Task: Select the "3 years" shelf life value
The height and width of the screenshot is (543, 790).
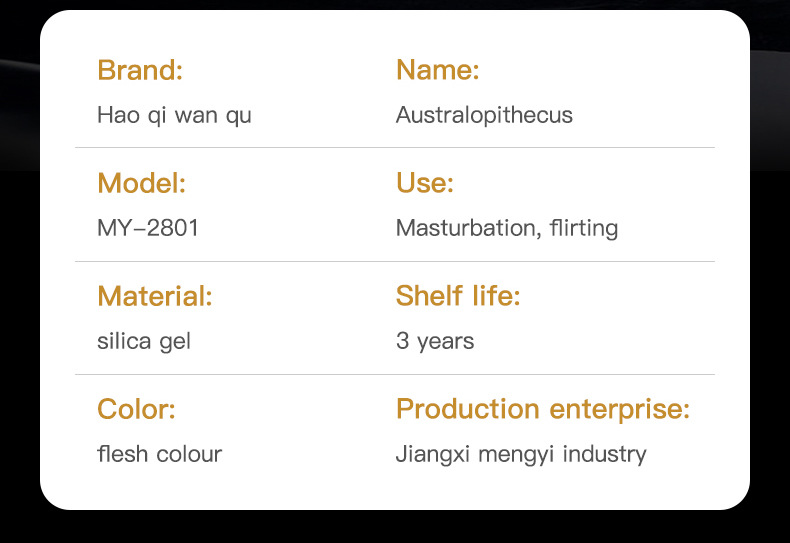Action: (435, 341)
